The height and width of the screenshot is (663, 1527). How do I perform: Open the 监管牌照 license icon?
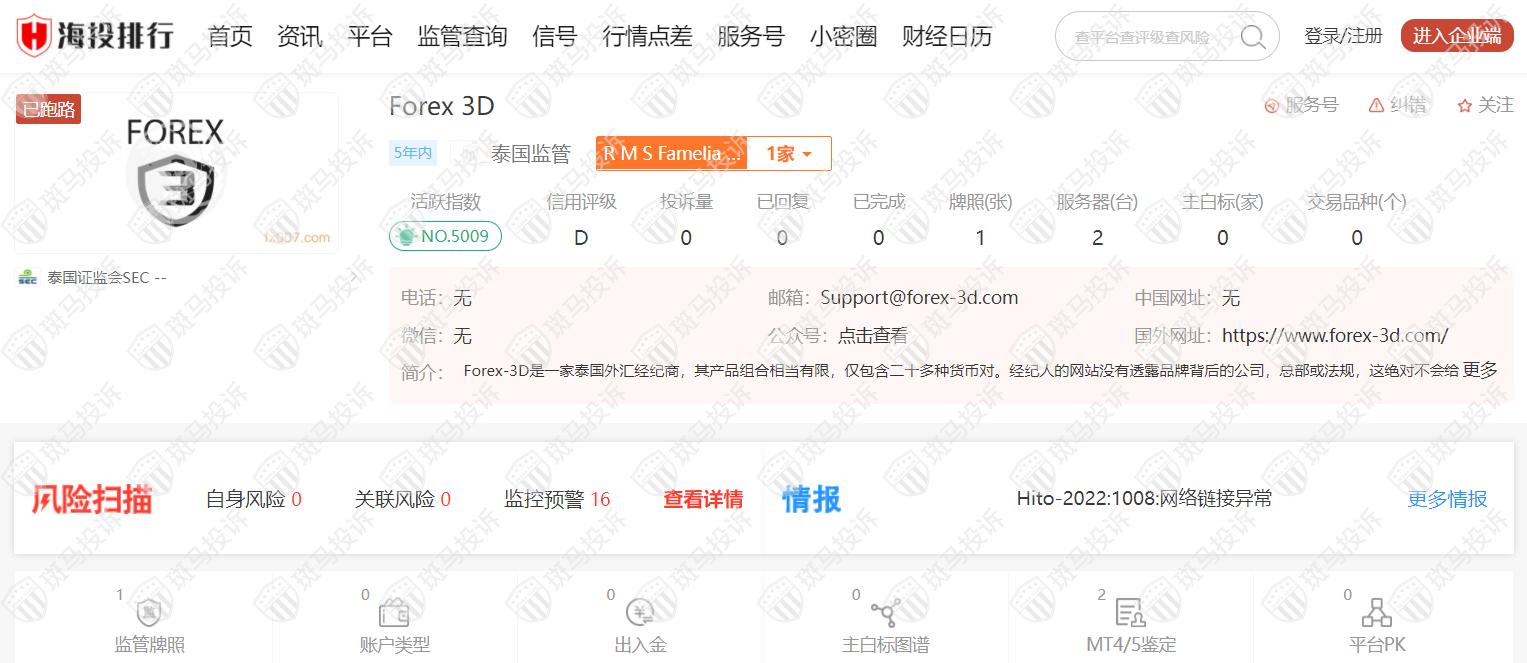pyautogui.click(x=149, y=613)
